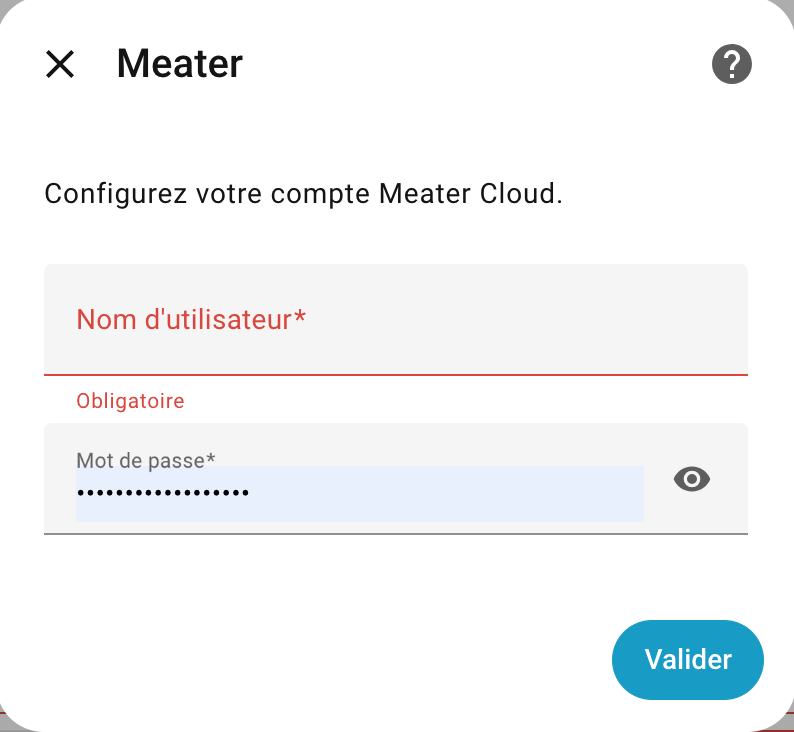Viewport: 794px width, 732px height.
Task: Click the red 'Nom d'utilisateur*' label
Action: pyautogui.click(x=191, y=320)
